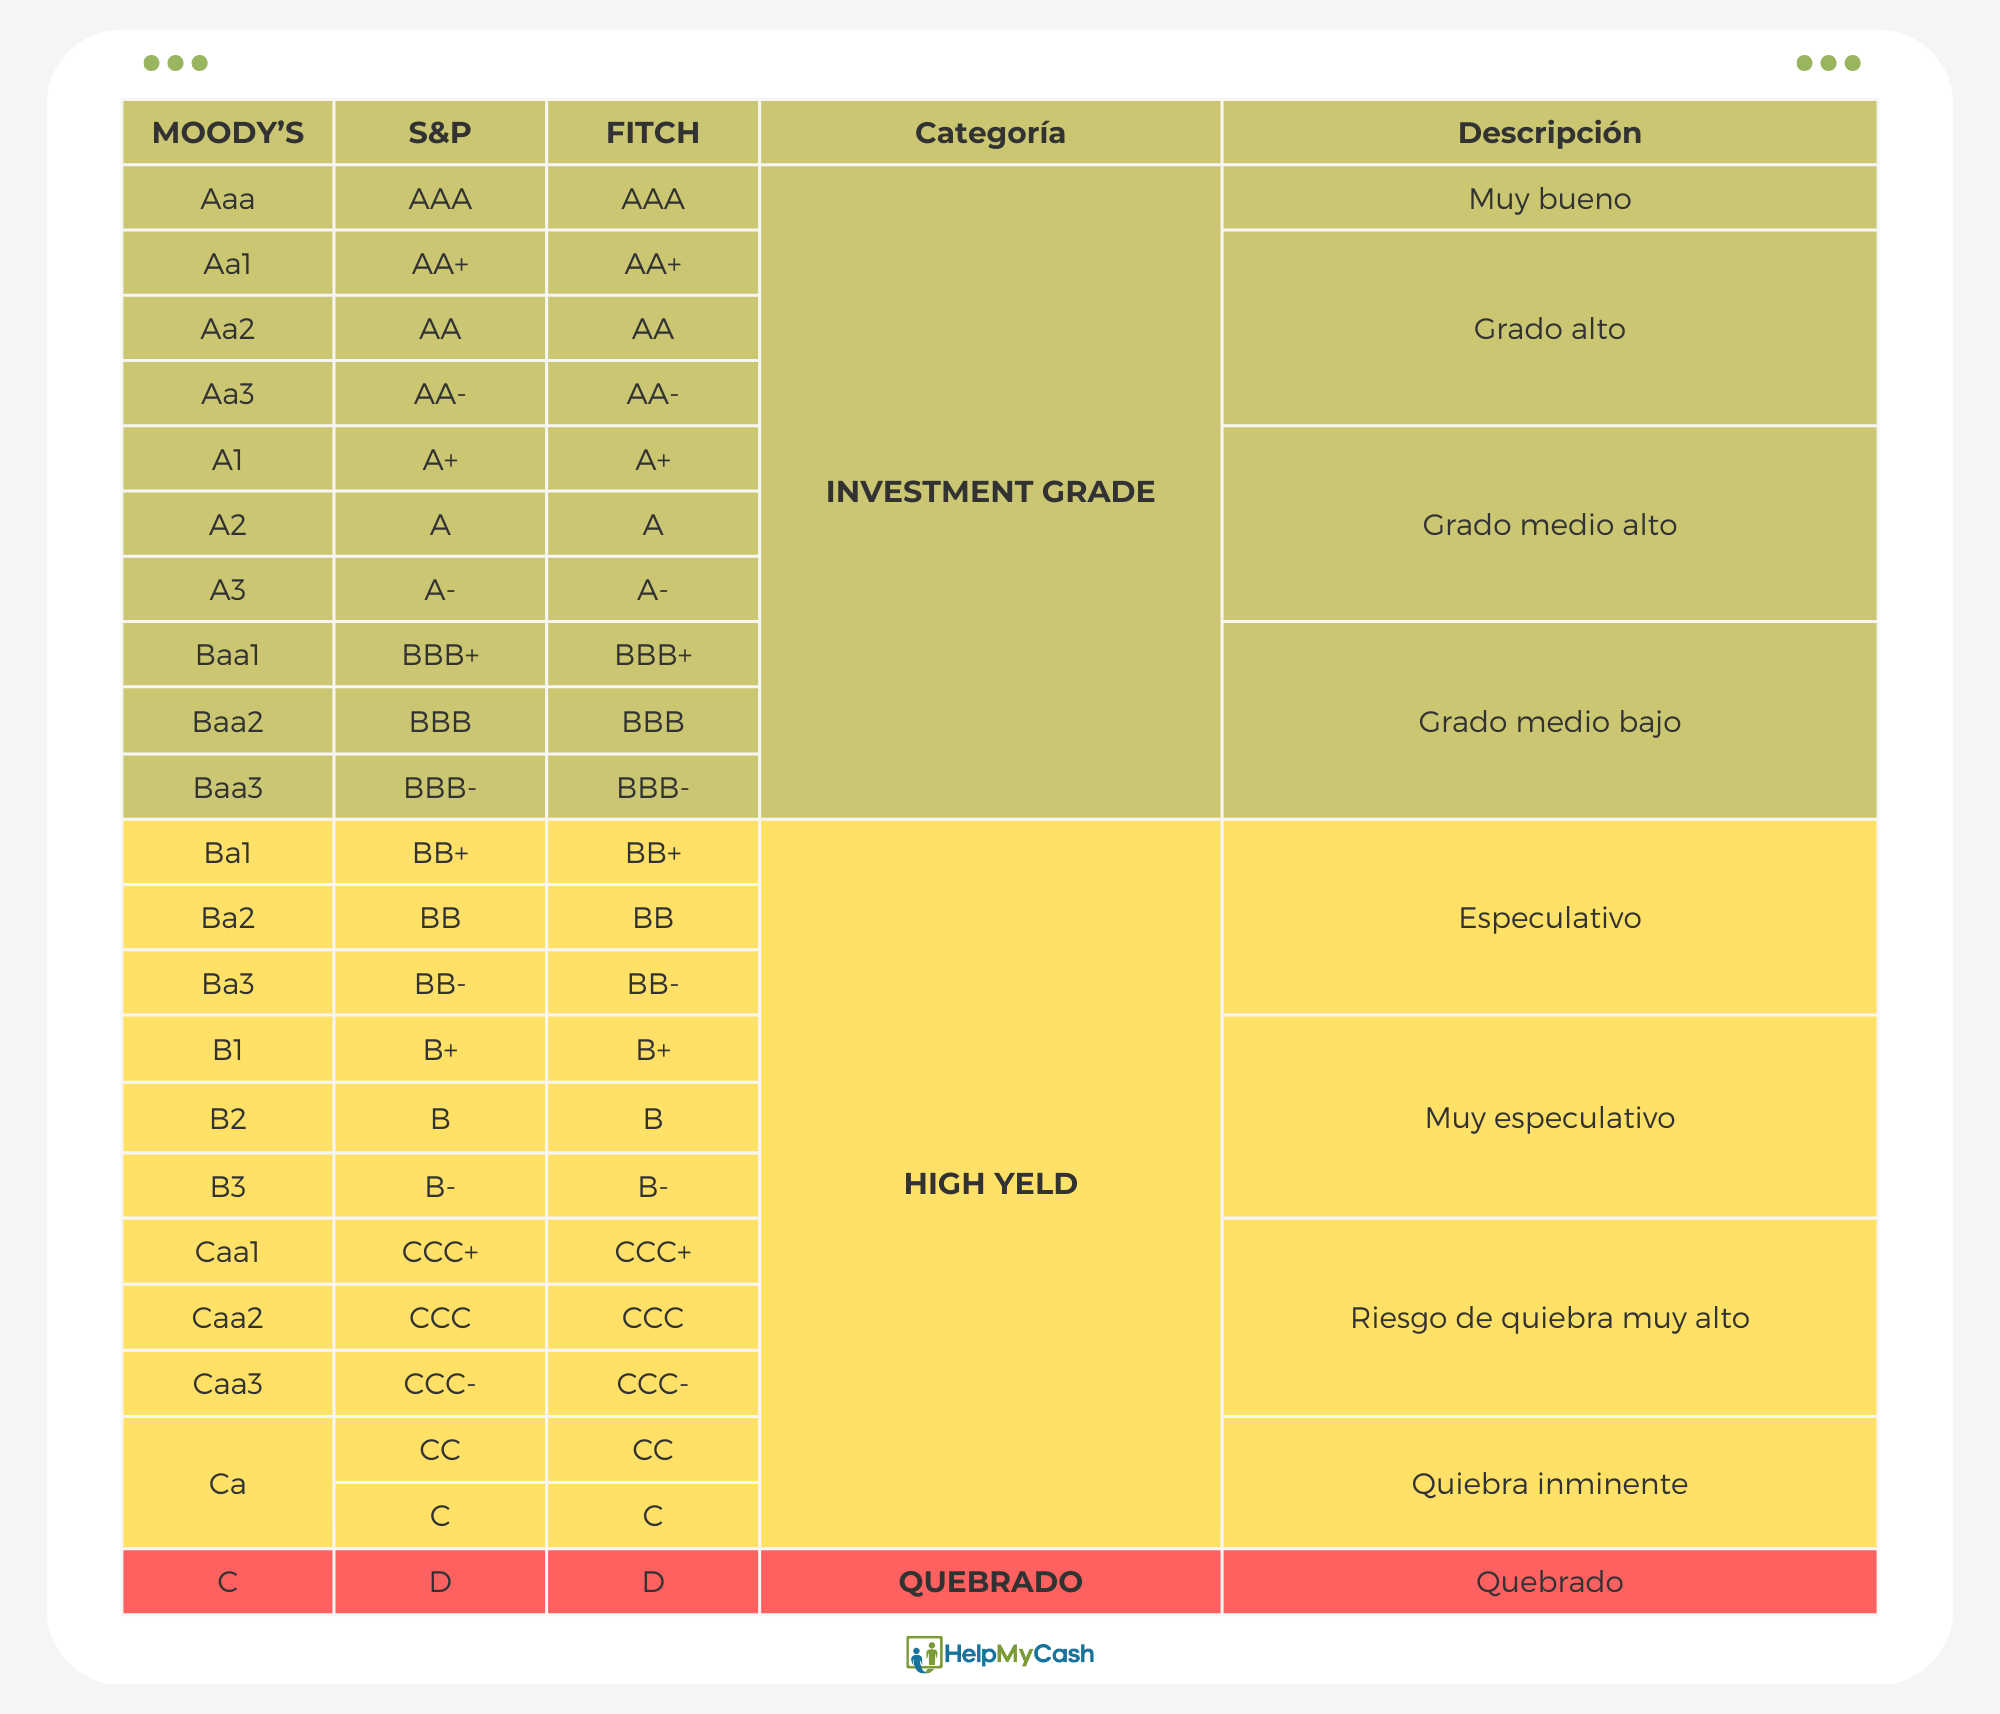Select the Categoría column header

(990, 132)
